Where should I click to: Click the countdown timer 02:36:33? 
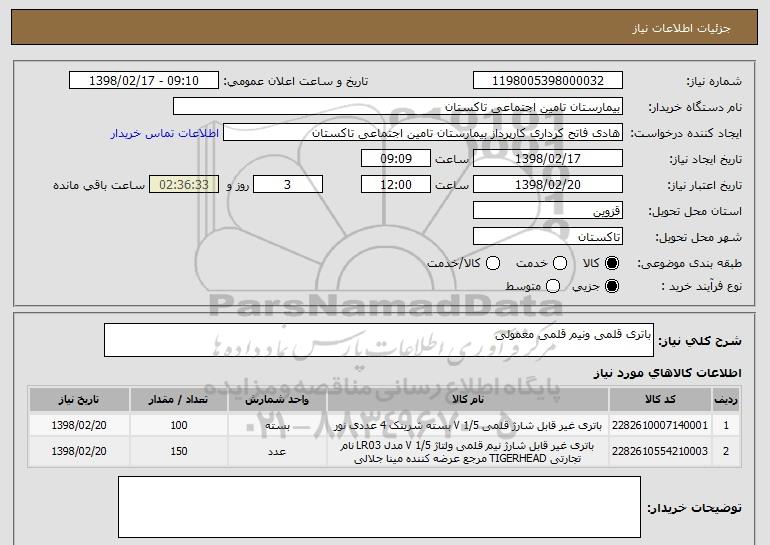coord(184,185)
